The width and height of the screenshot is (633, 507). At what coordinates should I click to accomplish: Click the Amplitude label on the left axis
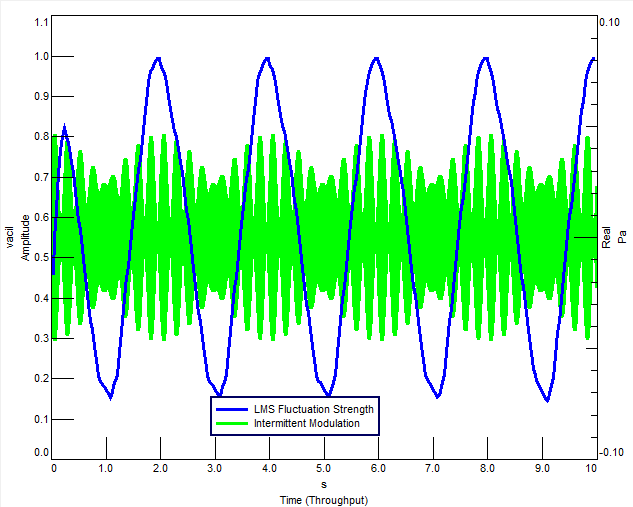[x=25, y=237]
